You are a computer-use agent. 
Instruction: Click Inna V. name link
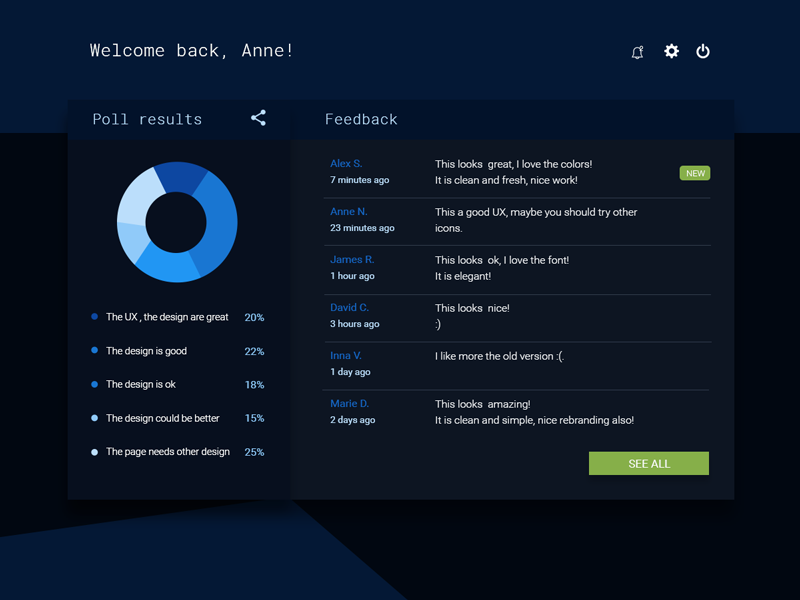[x=346, y=355]
